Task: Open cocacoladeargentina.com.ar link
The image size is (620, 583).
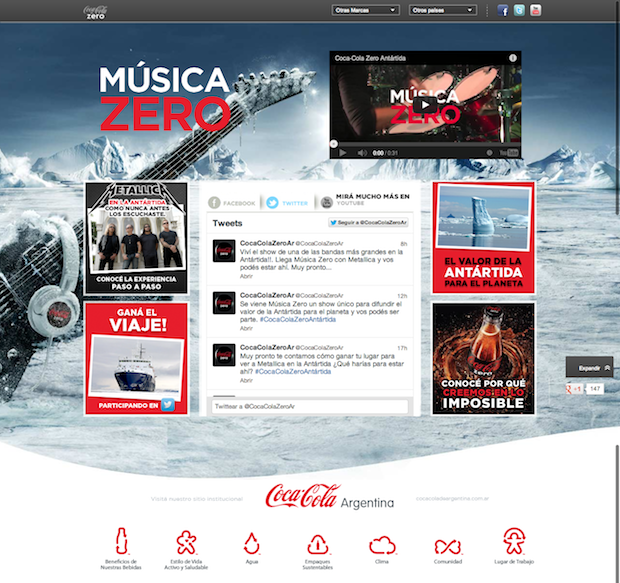Action: point(452,499)
